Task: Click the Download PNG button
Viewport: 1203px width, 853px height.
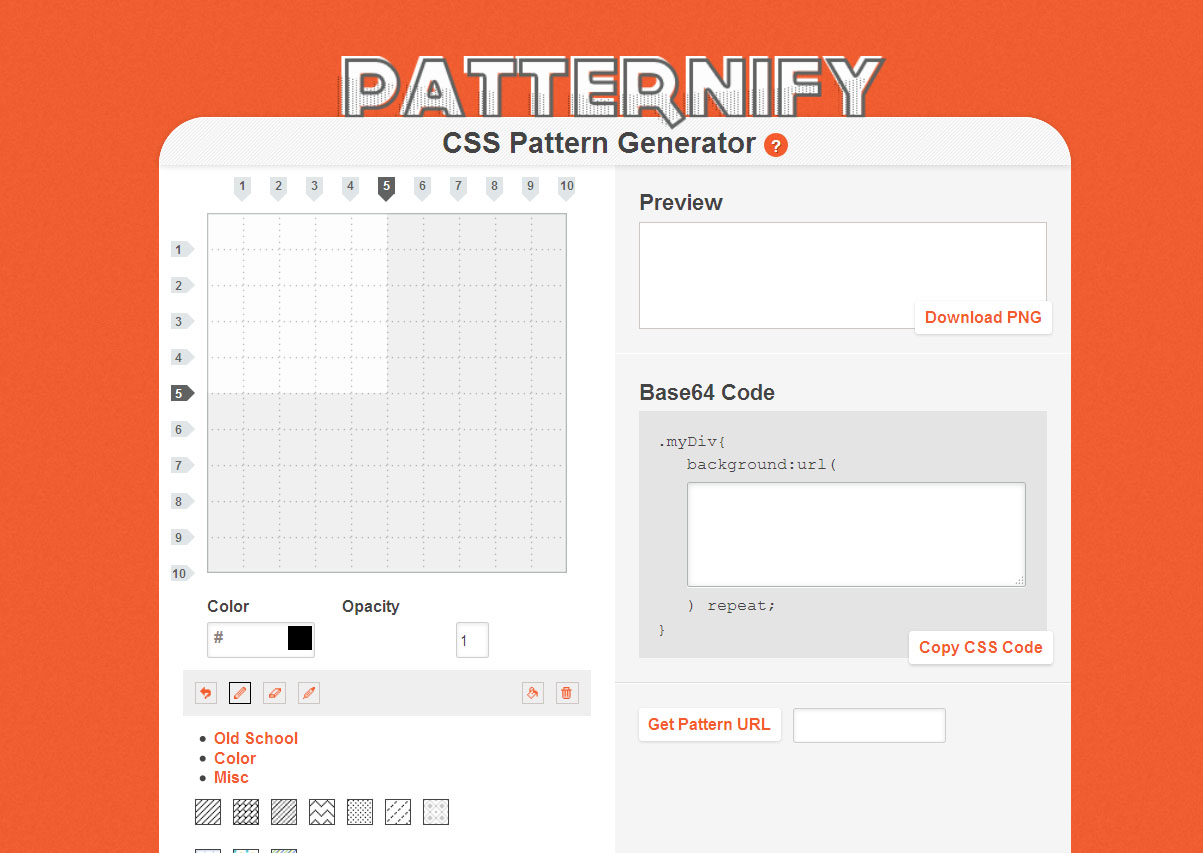Action: [x=983, y=317]
